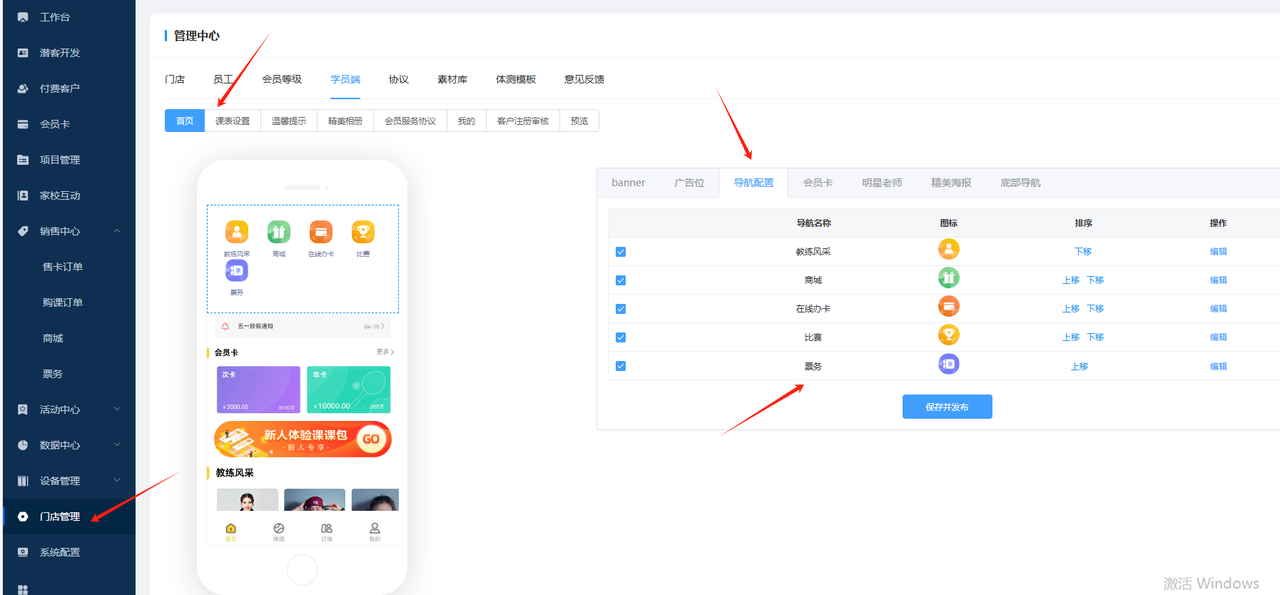Collapse the 销售中心 sidebar group
The width and height of the screenshot is (1280, 595).
tap(117, 231)
